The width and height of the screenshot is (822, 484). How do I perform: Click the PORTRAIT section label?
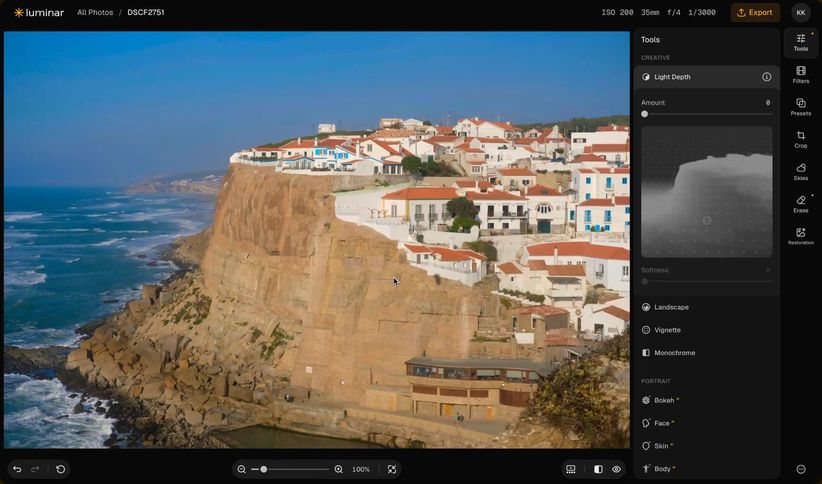point(655,381)
